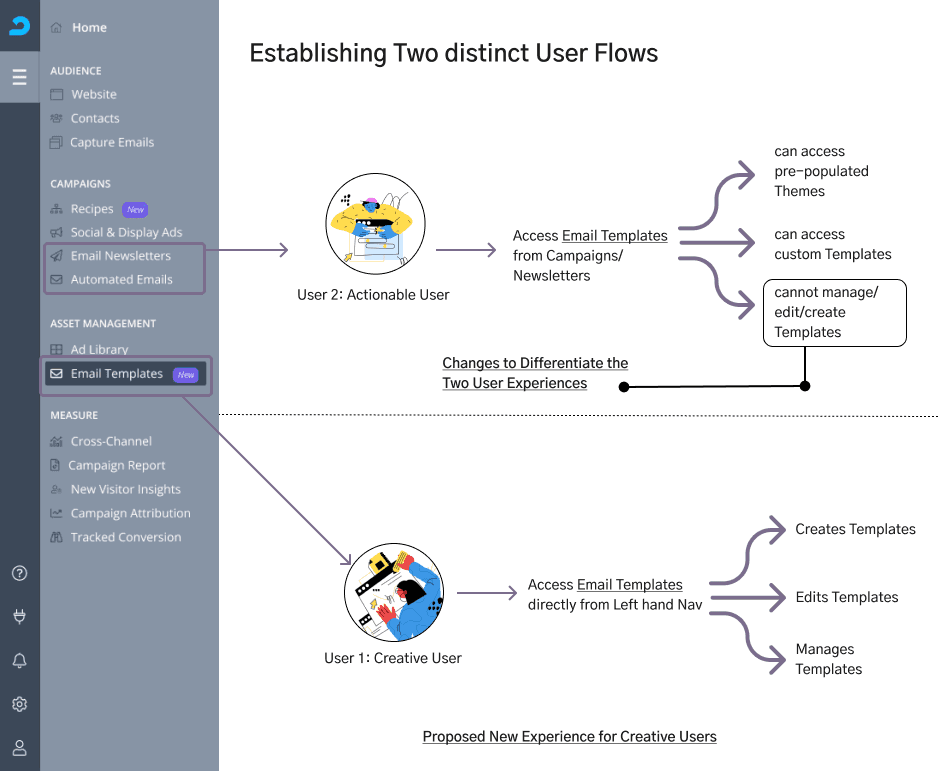Click 'Changes to Differentiate the Two User Experiences'
940x771 pixels.
(x=535, y=373)
